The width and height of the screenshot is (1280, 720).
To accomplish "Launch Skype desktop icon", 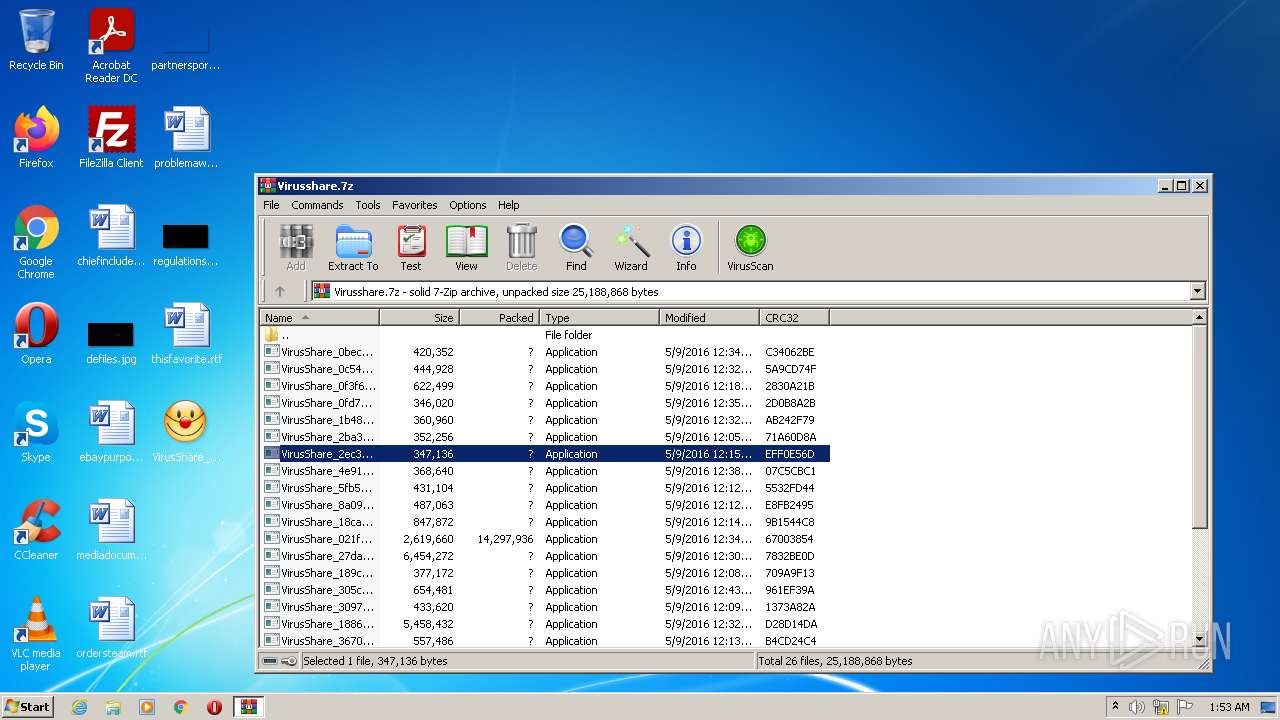I will (36, 432).
